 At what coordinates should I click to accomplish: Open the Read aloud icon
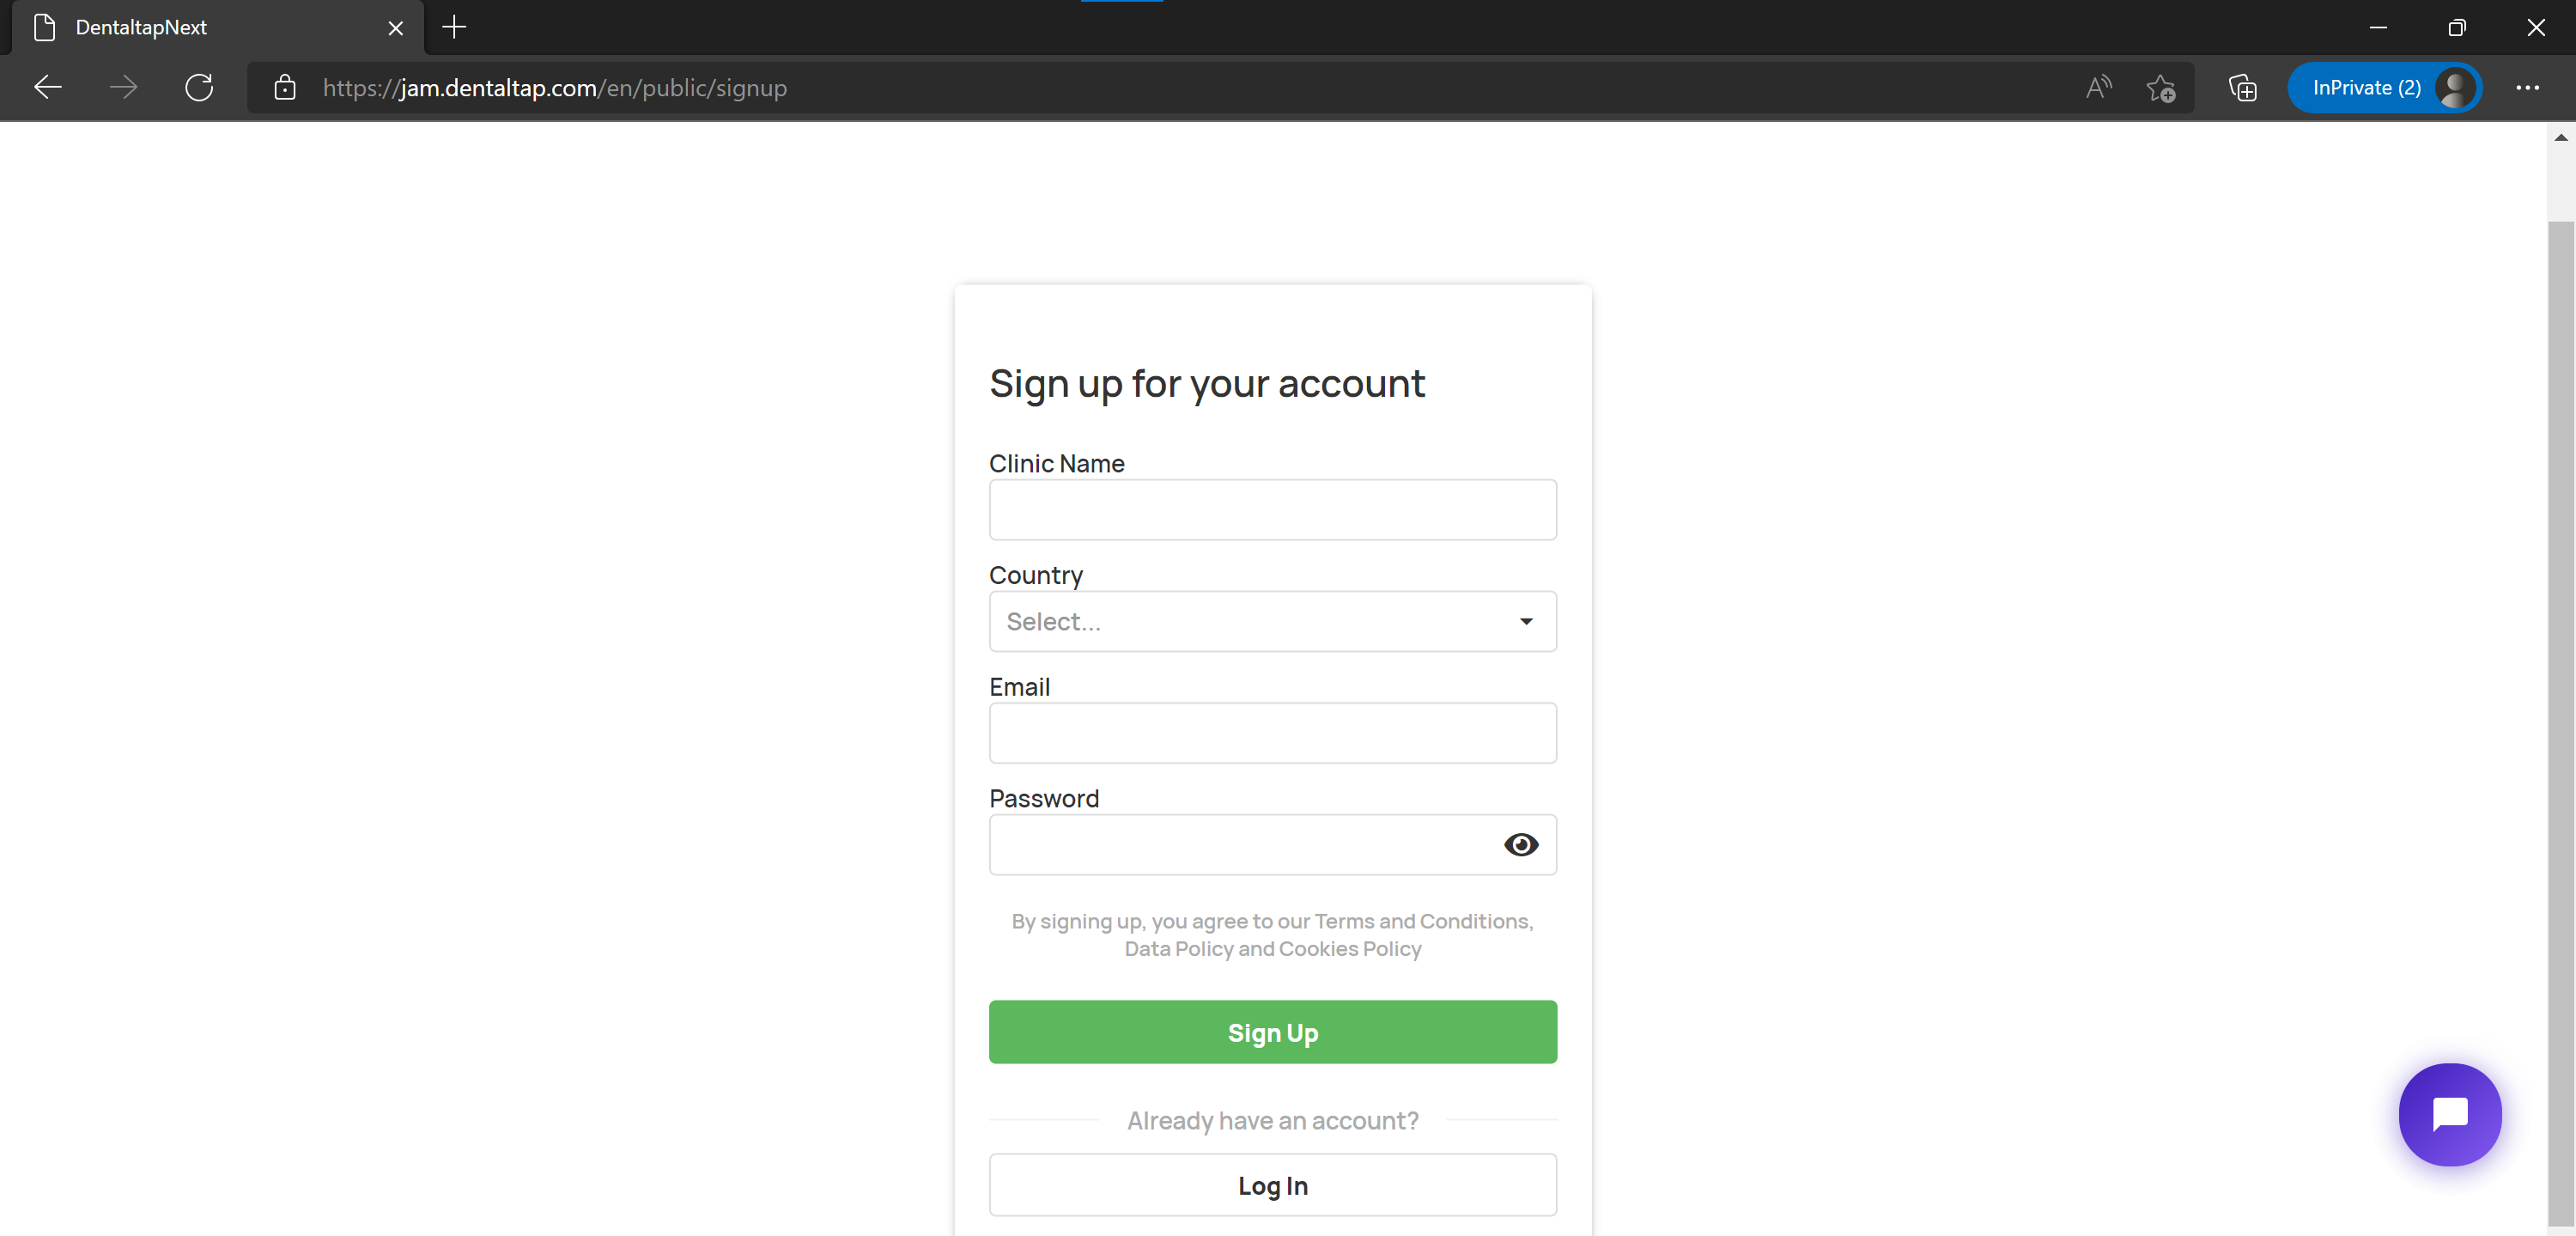click(x=2098, y=88)
